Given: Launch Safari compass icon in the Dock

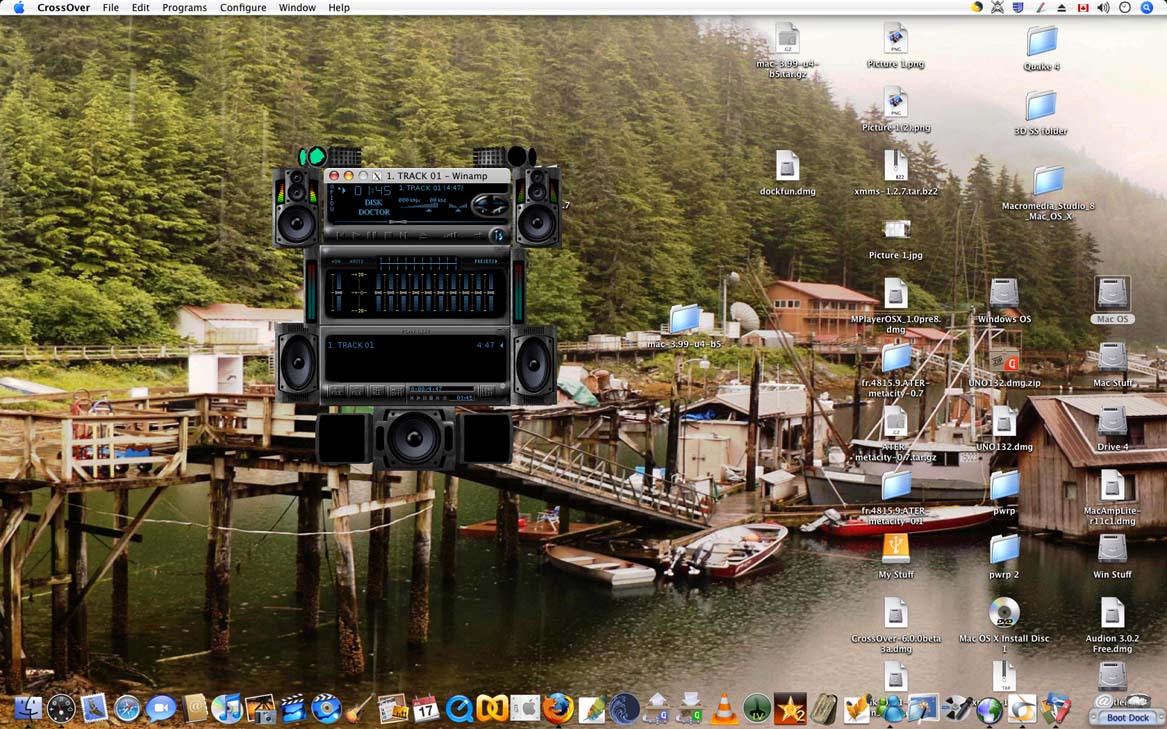Looking at the screenshot, I should (127, 708).
